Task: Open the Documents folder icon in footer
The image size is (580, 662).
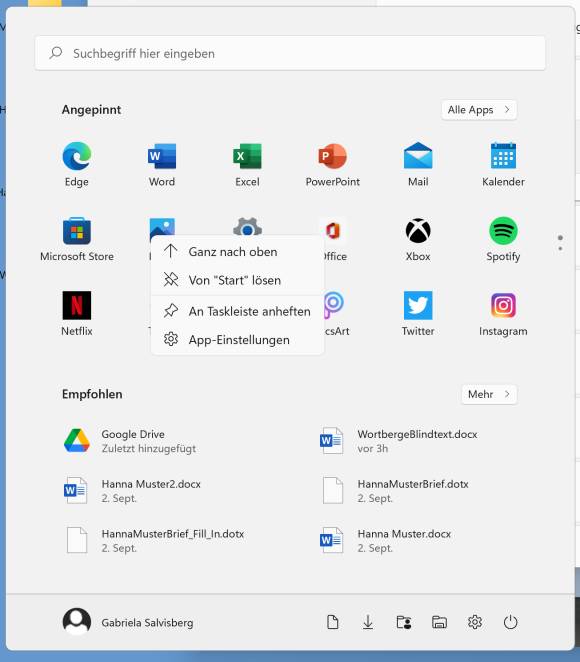Action: pyautogui.click(x=333, y=622)
